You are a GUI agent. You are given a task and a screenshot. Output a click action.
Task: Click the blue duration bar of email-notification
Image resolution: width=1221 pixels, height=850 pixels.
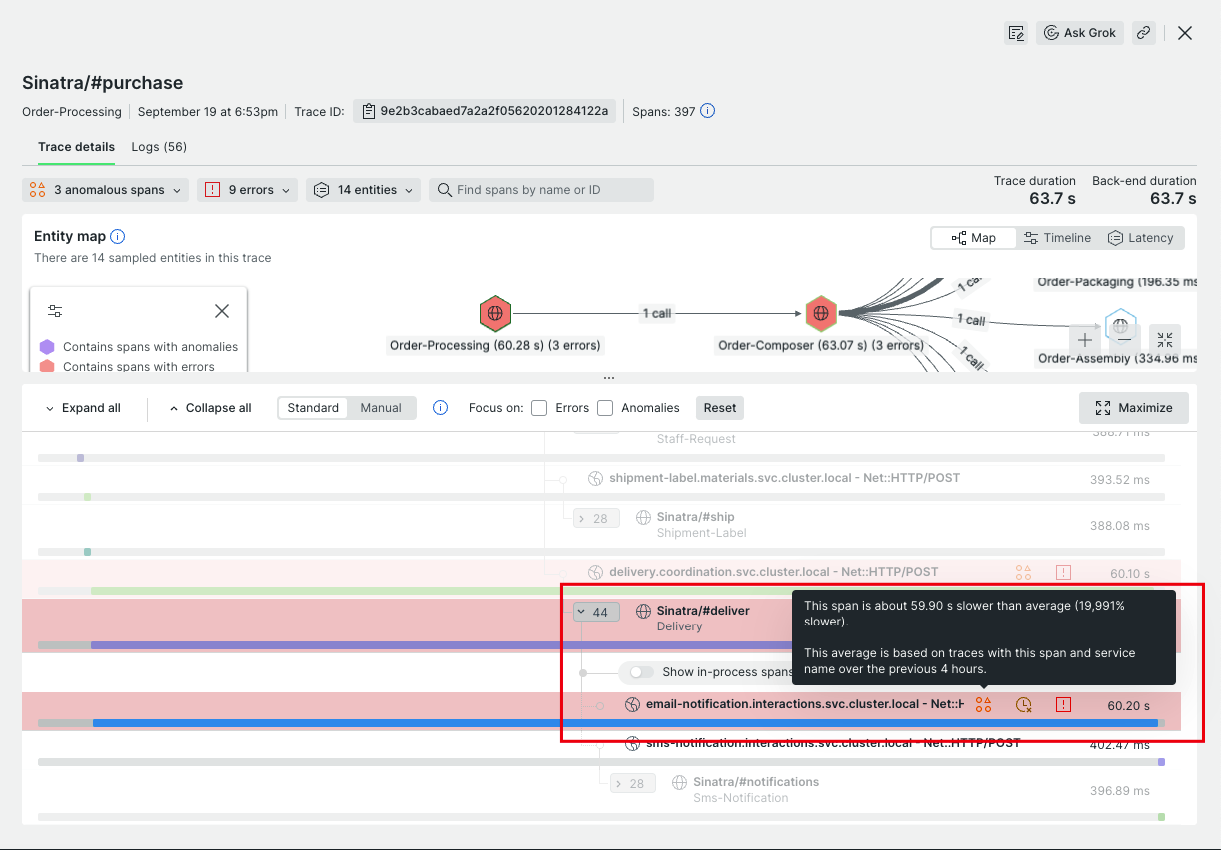(x=625, y=723)
